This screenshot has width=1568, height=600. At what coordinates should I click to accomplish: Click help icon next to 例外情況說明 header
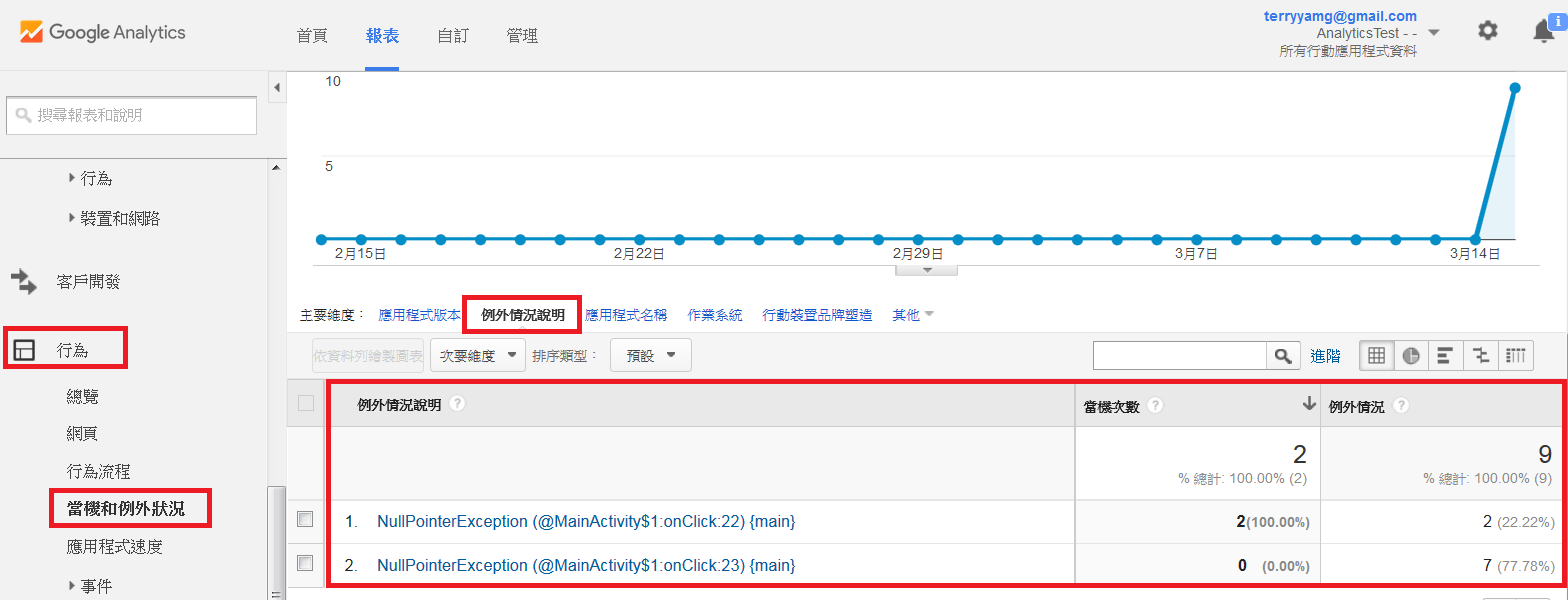pos(457,404)
